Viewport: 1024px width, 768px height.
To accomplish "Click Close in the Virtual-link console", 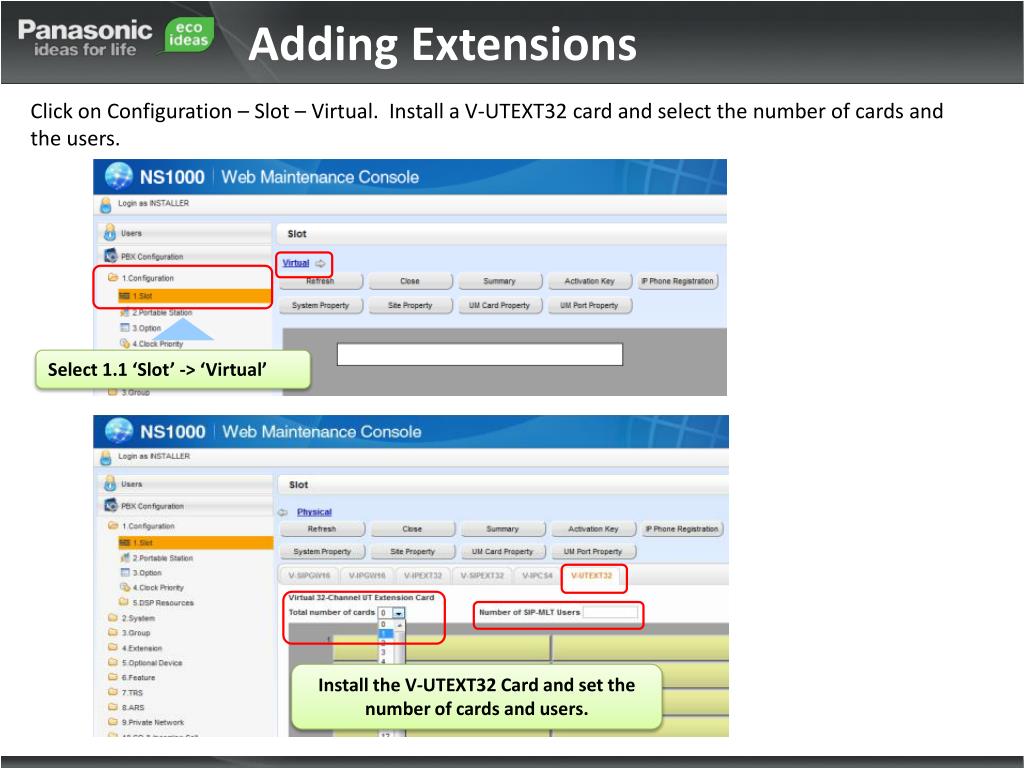I will coord(410,281).
